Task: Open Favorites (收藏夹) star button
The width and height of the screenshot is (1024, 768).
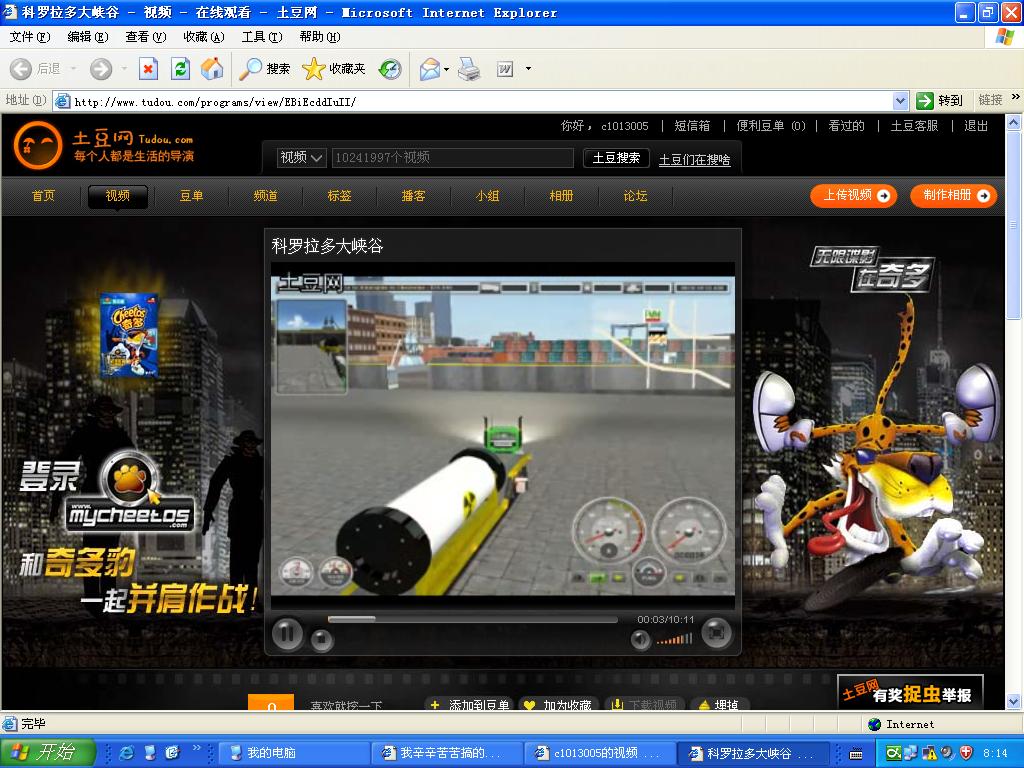Action: pos(334,69)
